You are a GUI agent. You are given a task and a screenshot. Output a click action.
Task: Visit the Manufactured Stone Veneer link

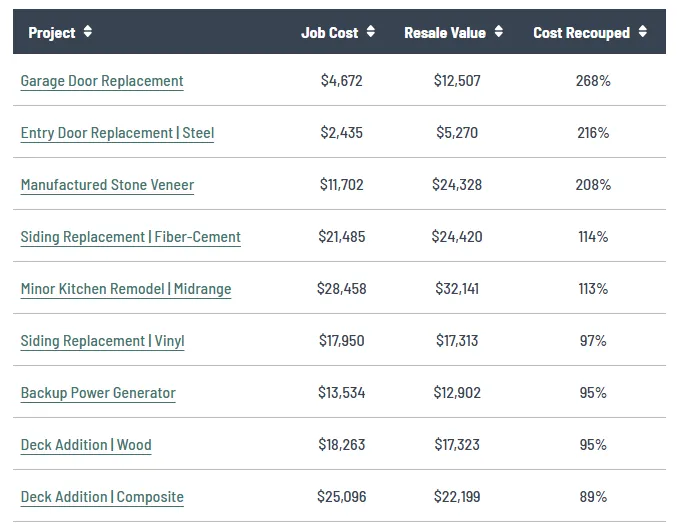click(107, 185)
